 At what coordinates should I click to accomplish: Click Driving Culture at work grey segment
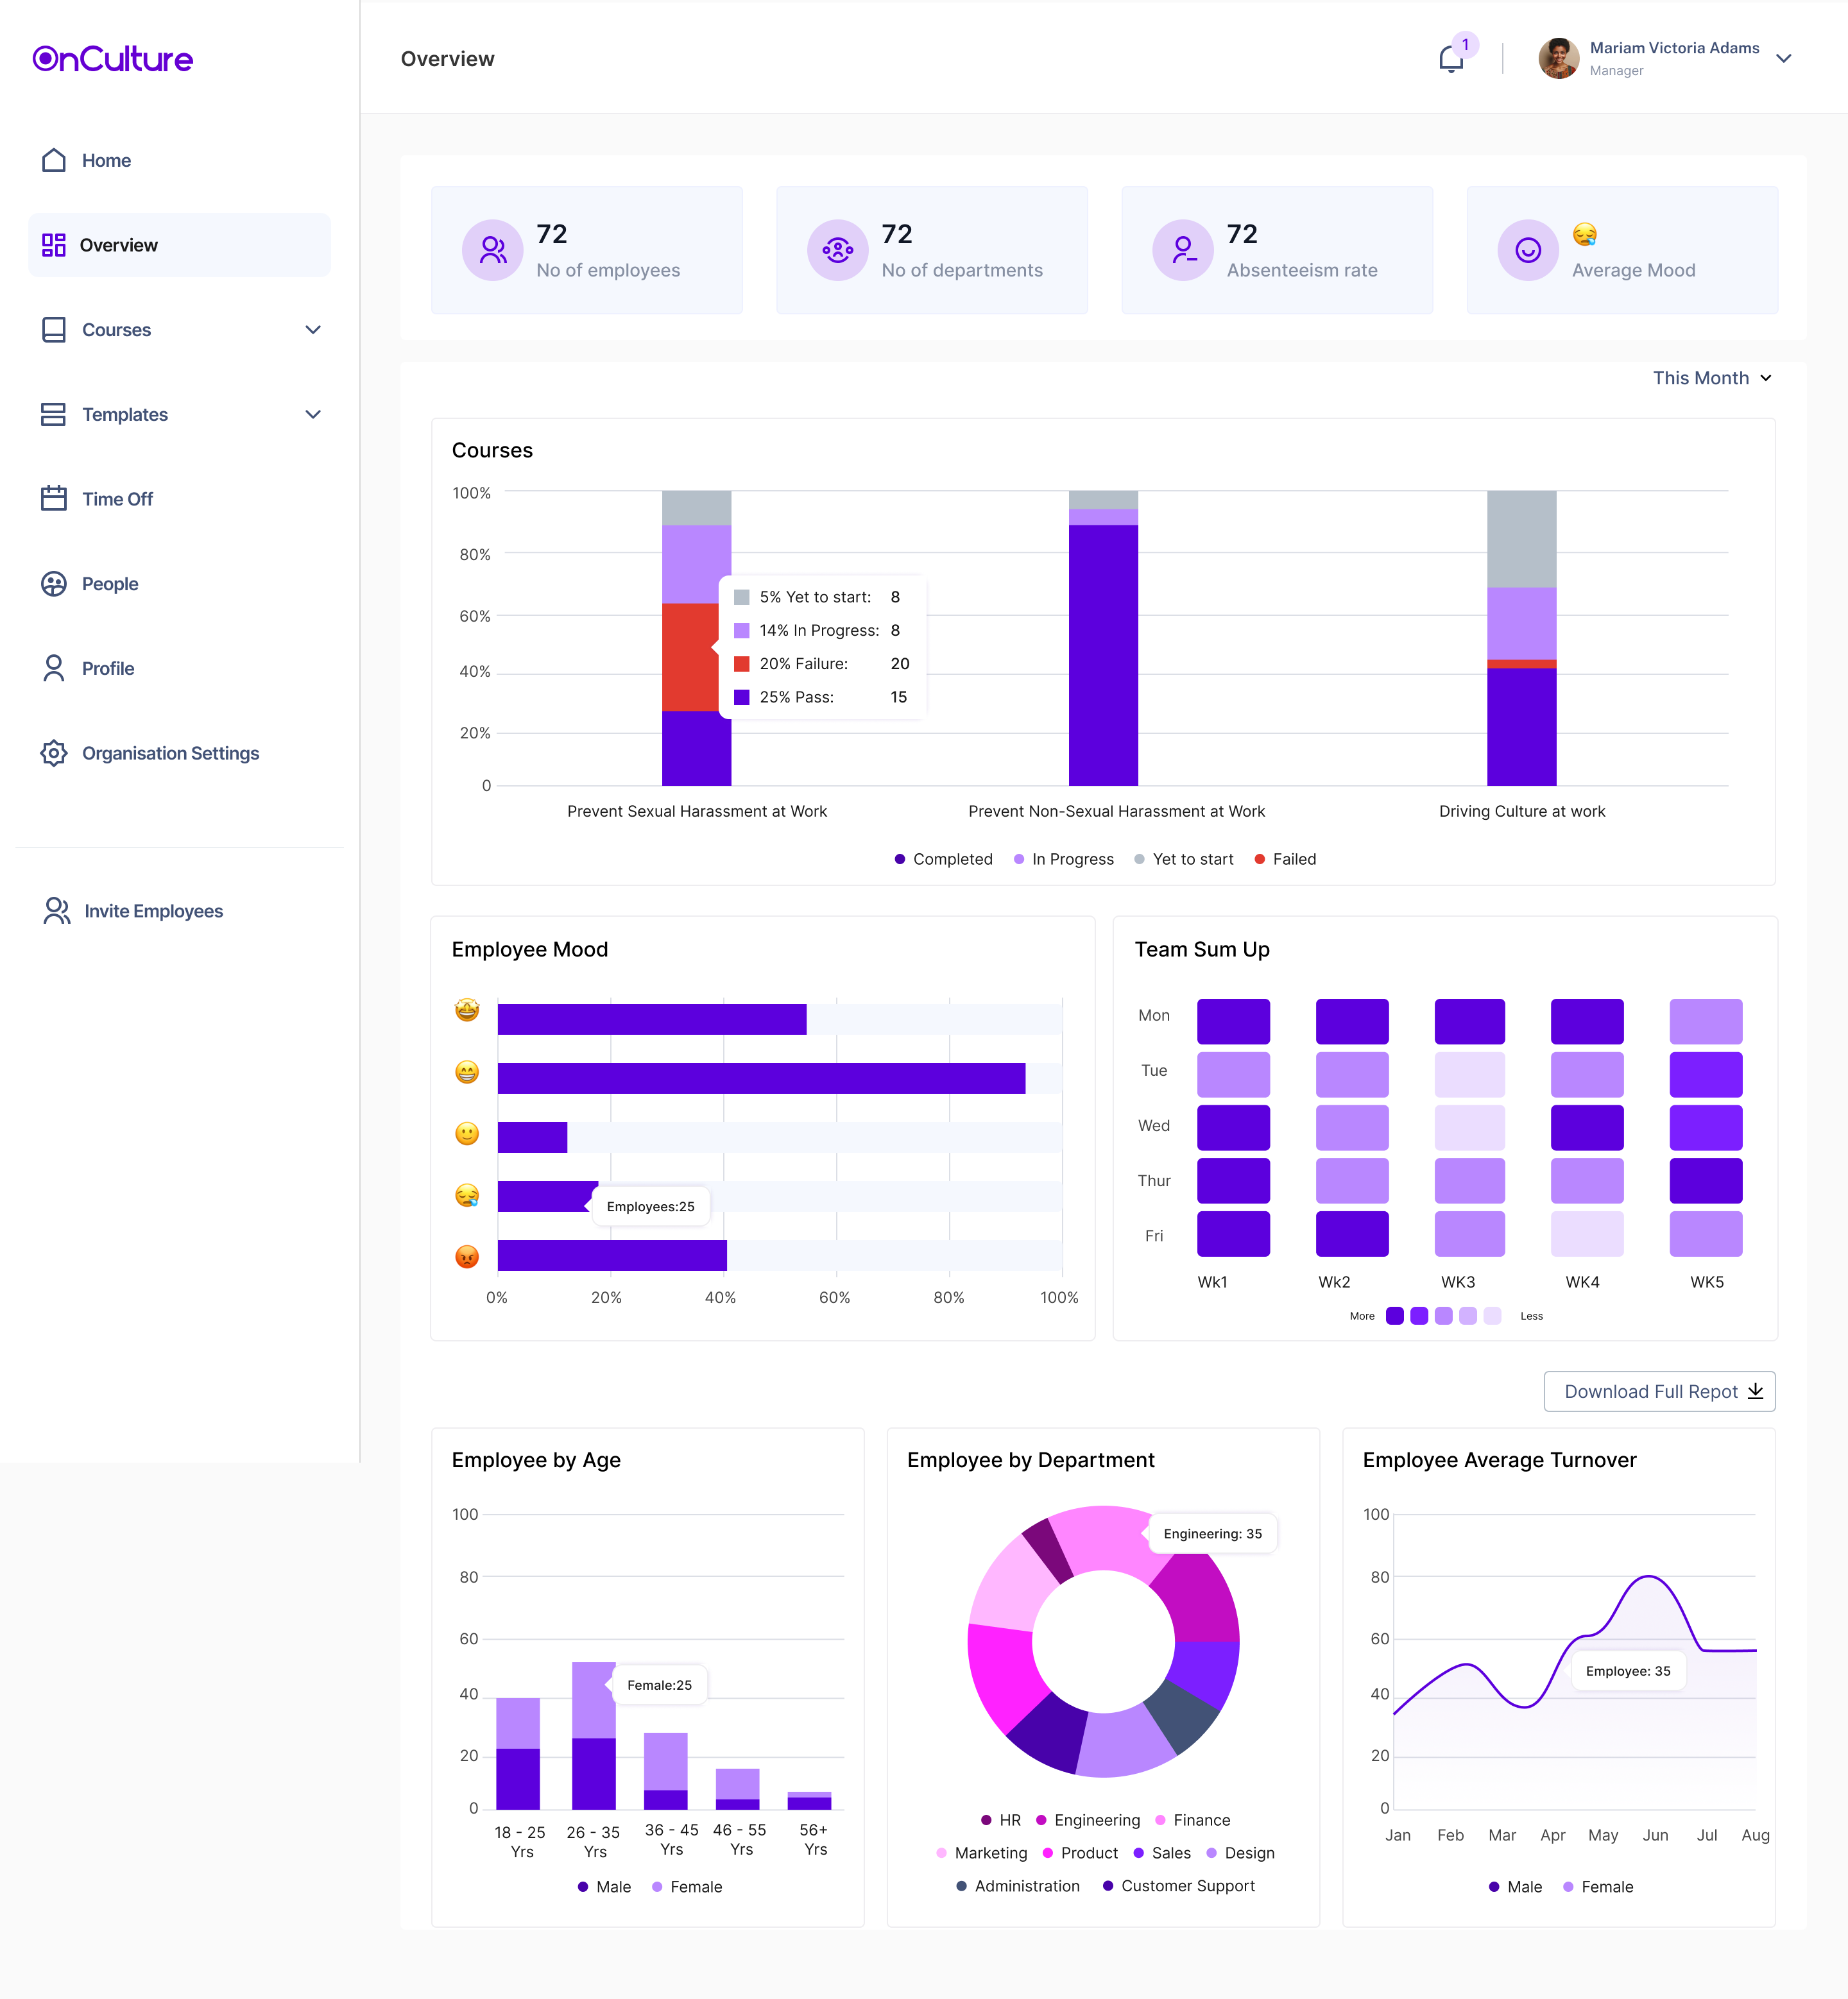(x=1521, y=539)
